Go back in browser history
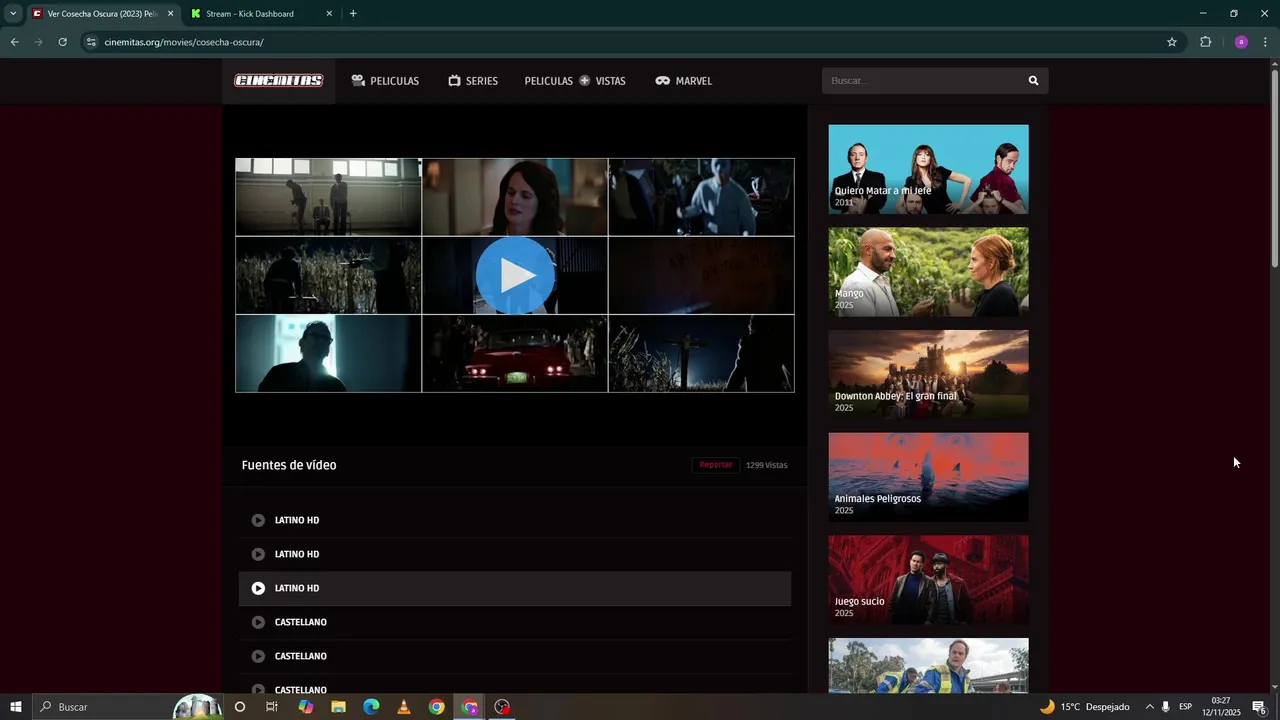The height and width of the screenshot is (720, 1280). [x=14, y=42]
